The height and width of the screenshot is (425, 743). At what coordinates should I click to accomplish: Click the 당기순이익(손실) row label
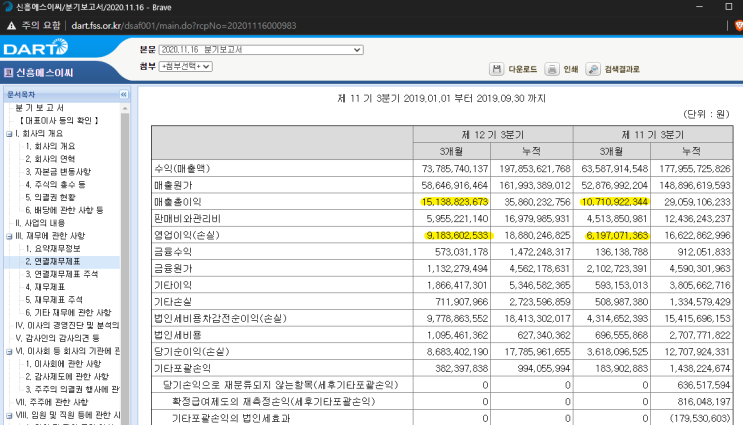(191, 352)
